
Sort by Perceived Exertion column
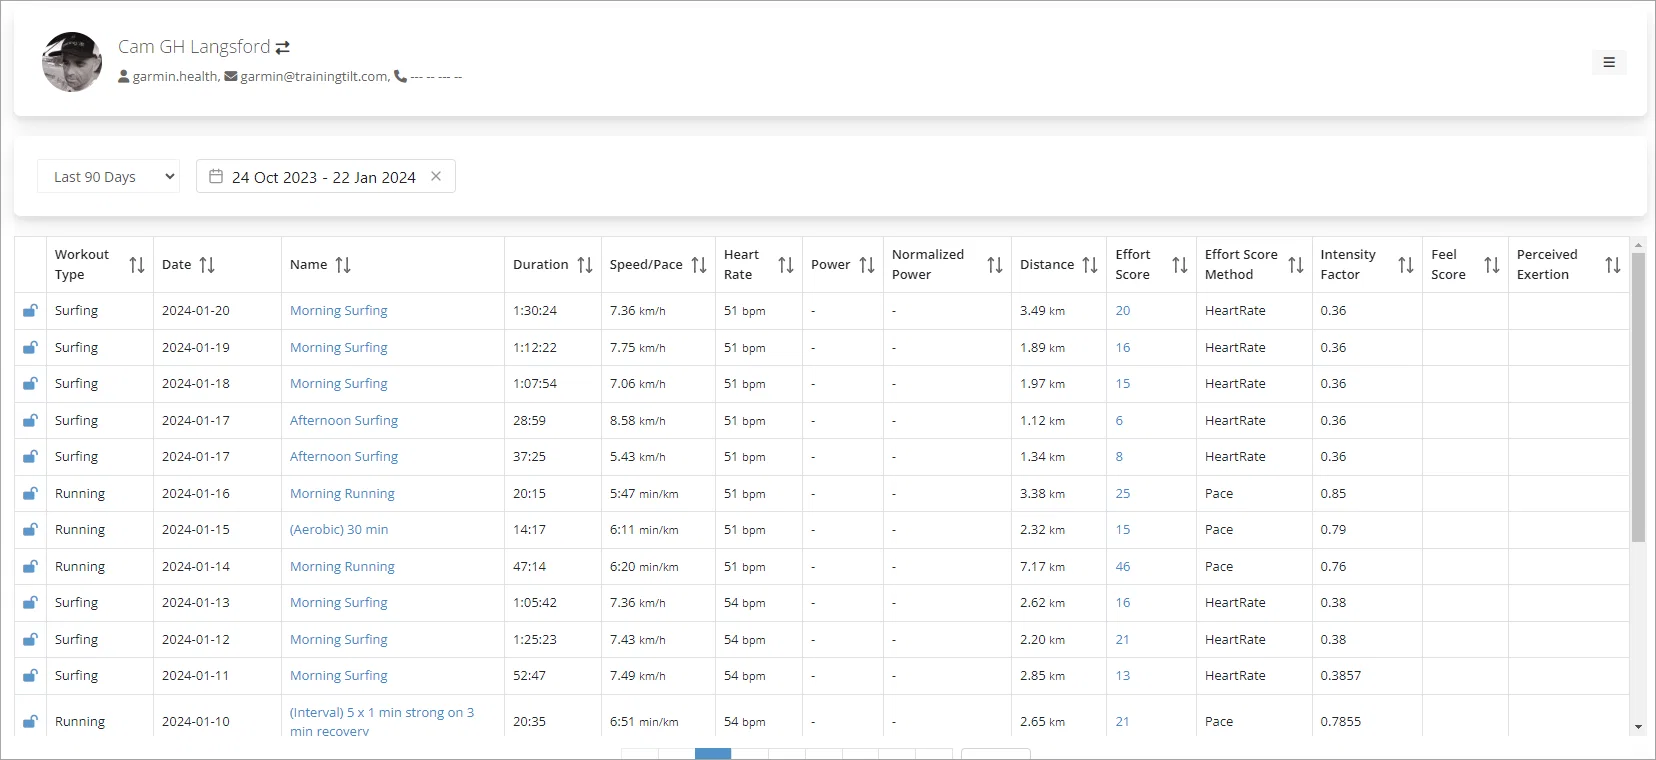pos(1613,265)
